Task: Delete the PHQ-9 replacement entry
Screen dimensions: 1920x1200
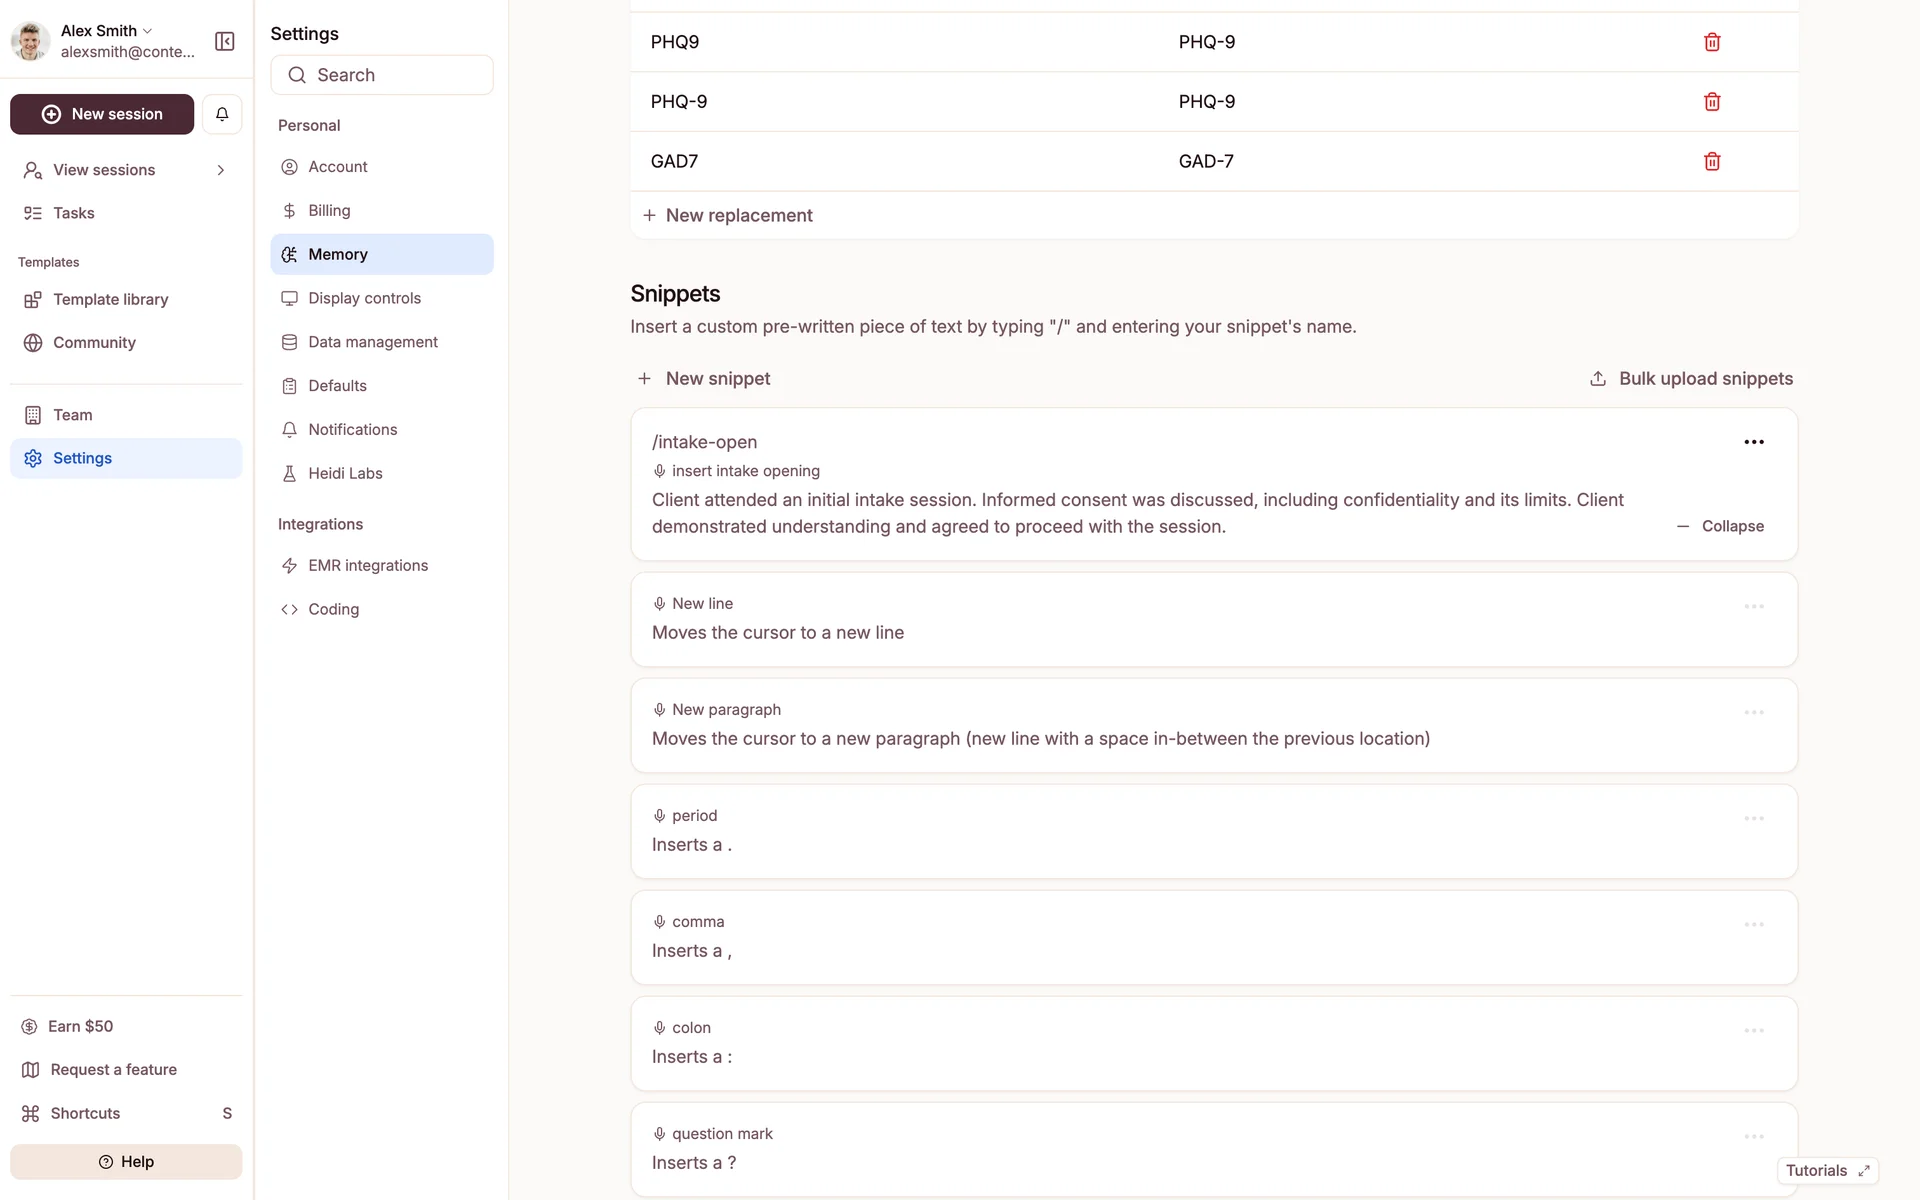Action: tap(1712, 102)
